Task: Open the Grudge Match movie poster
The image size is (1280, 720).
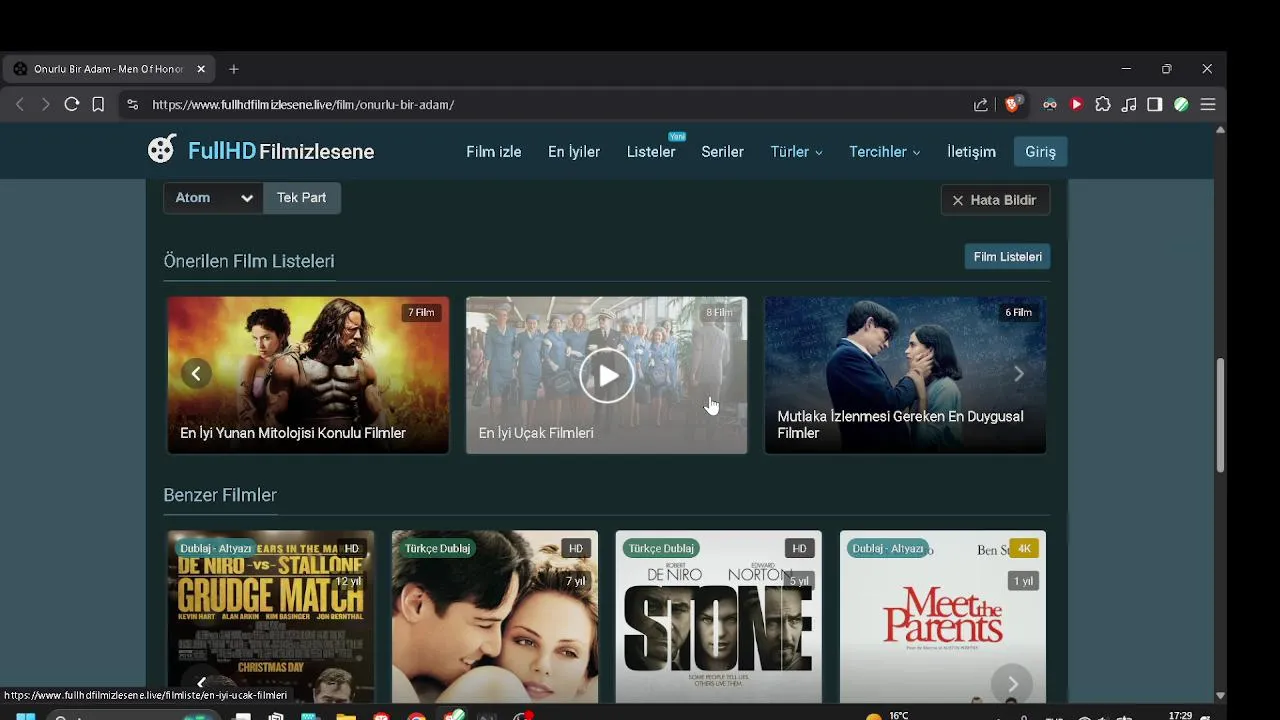Action: [271, 617]
